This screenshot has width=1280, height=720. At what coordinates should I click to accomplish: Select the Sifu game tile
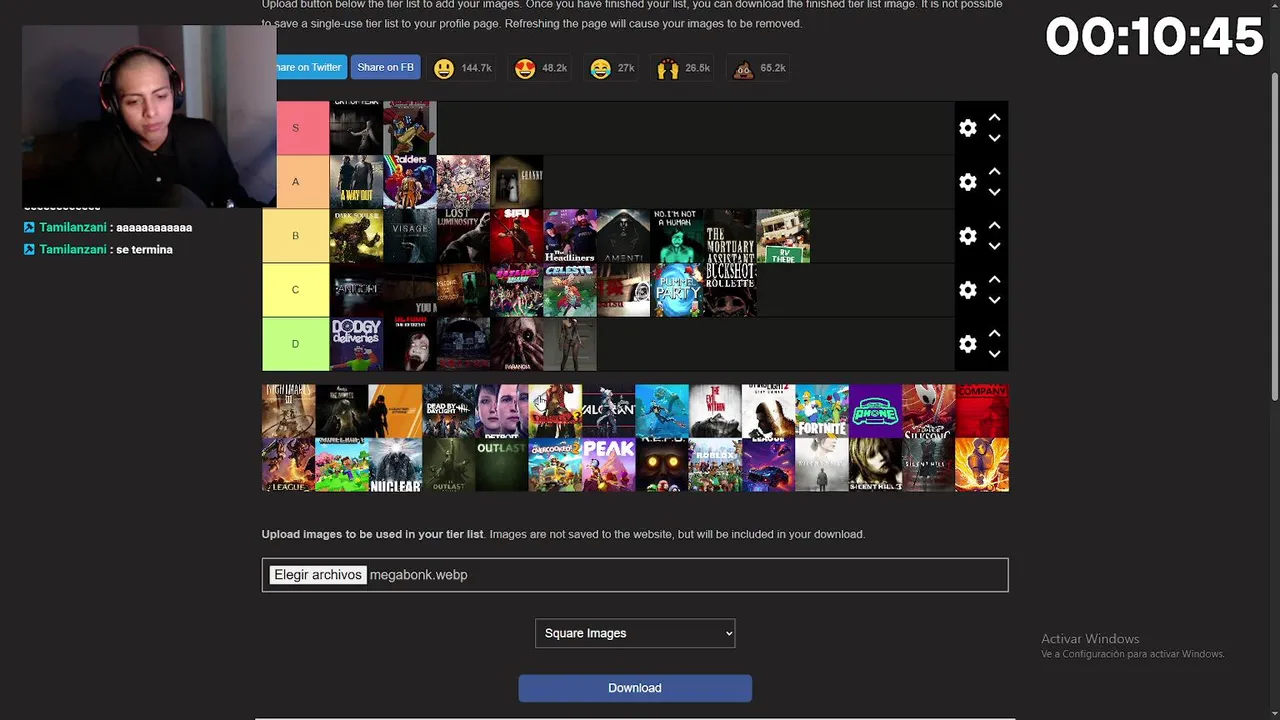[517, 236]
